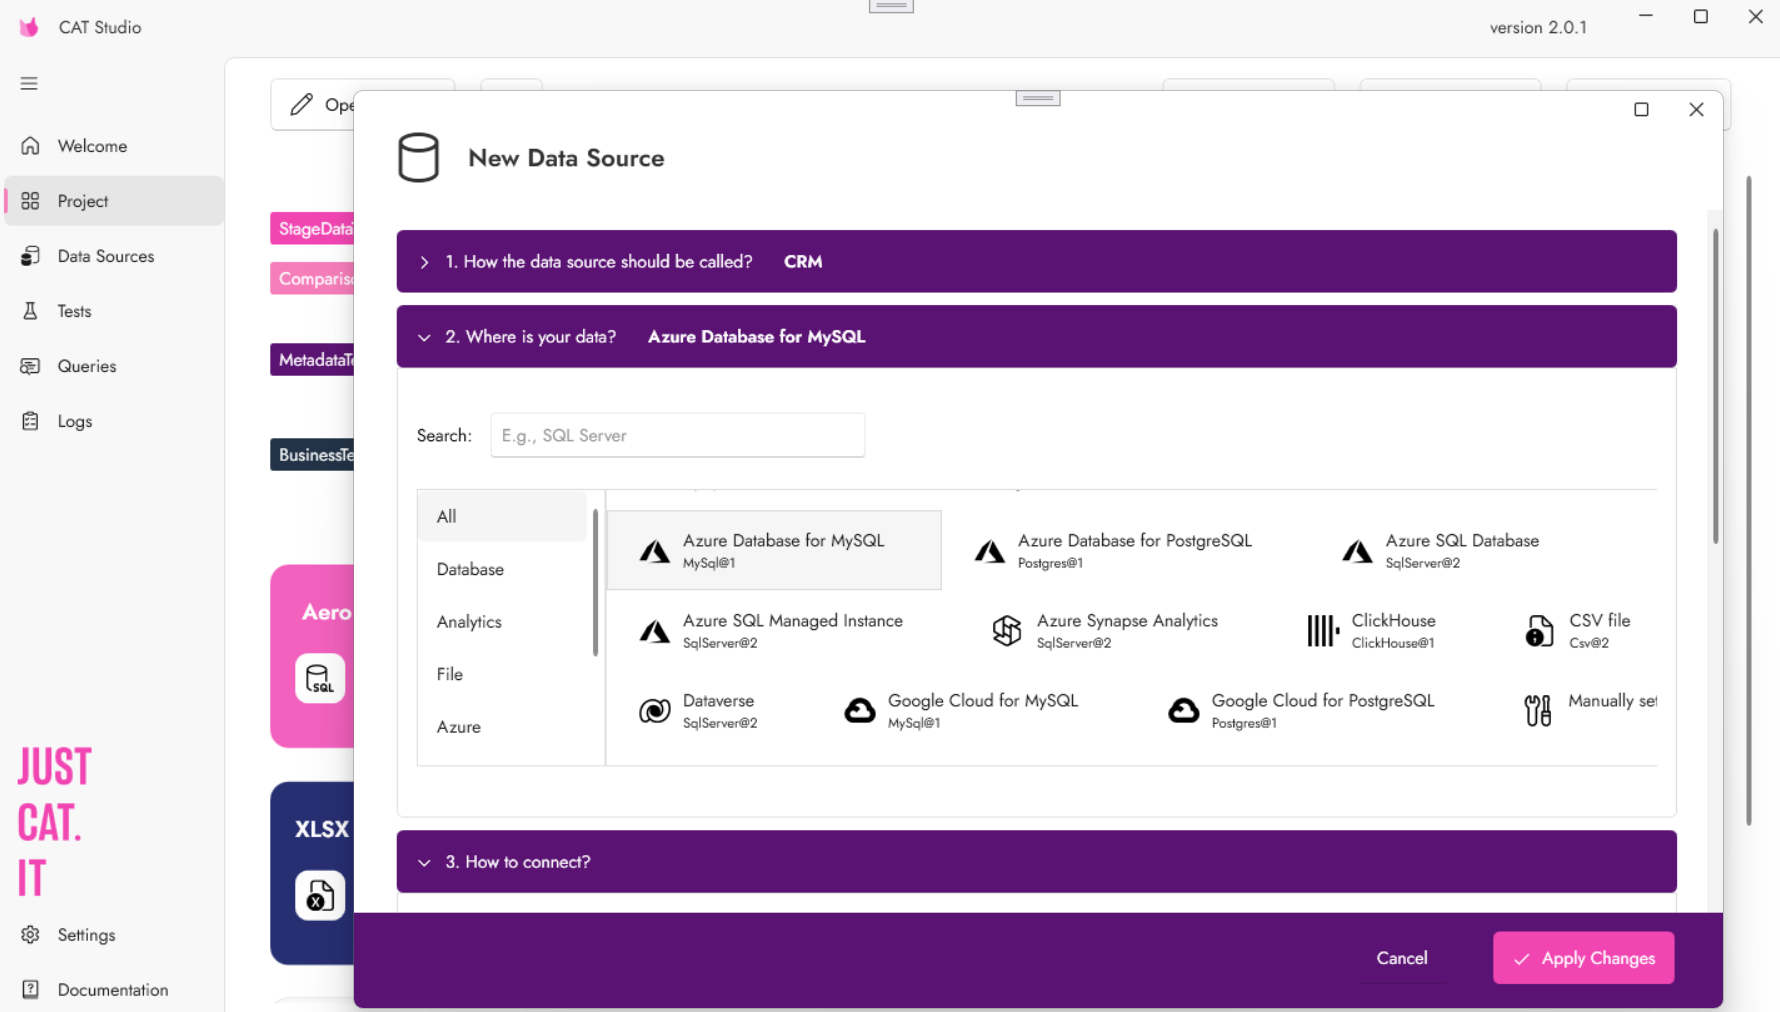Click the dialog's vertical scrollbar
Viewport: 1780px width, 1012px height.
click(1715, 385)
